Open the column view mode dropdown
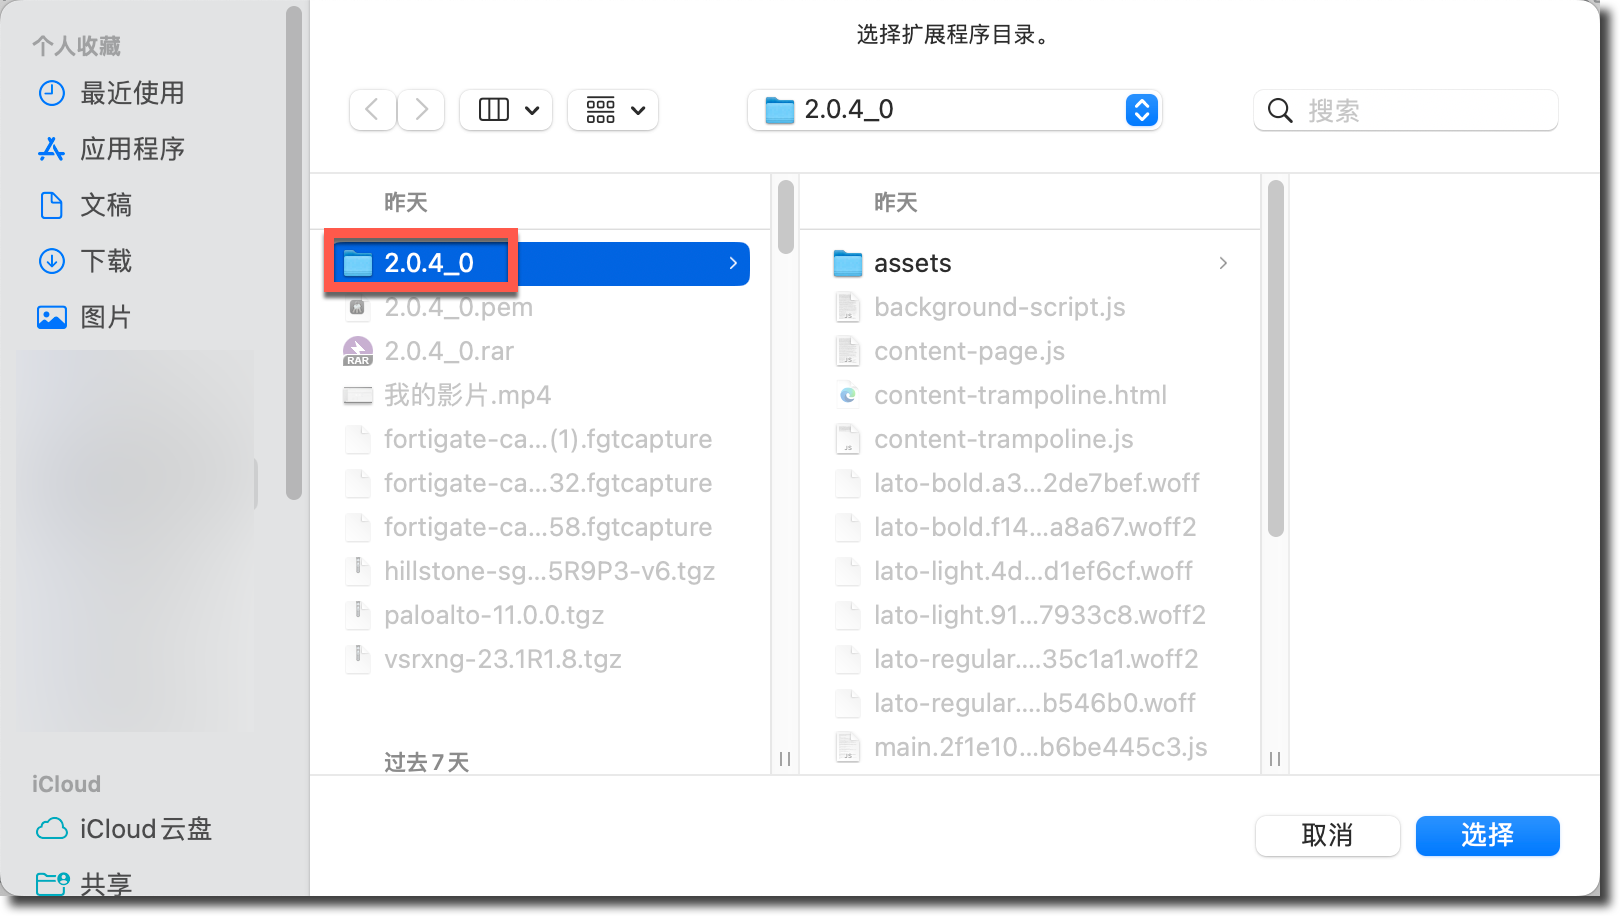The width and height of the screenshot is (1620, 916). 509,110
